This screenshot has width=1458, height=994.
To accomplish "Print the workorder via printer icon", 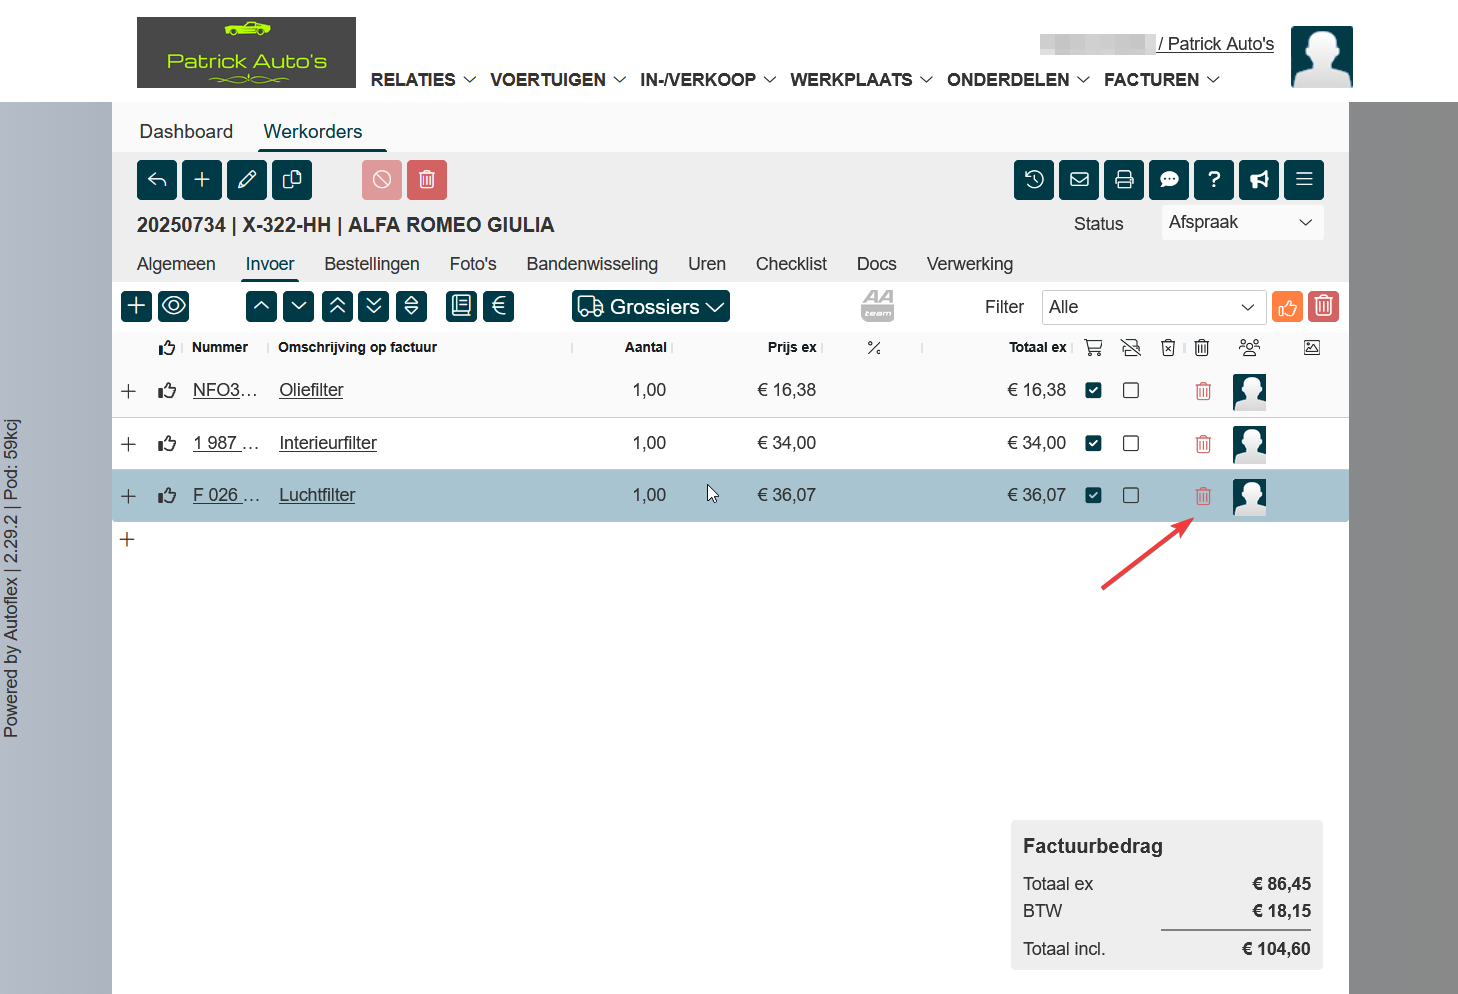I will click(1124, 180).
